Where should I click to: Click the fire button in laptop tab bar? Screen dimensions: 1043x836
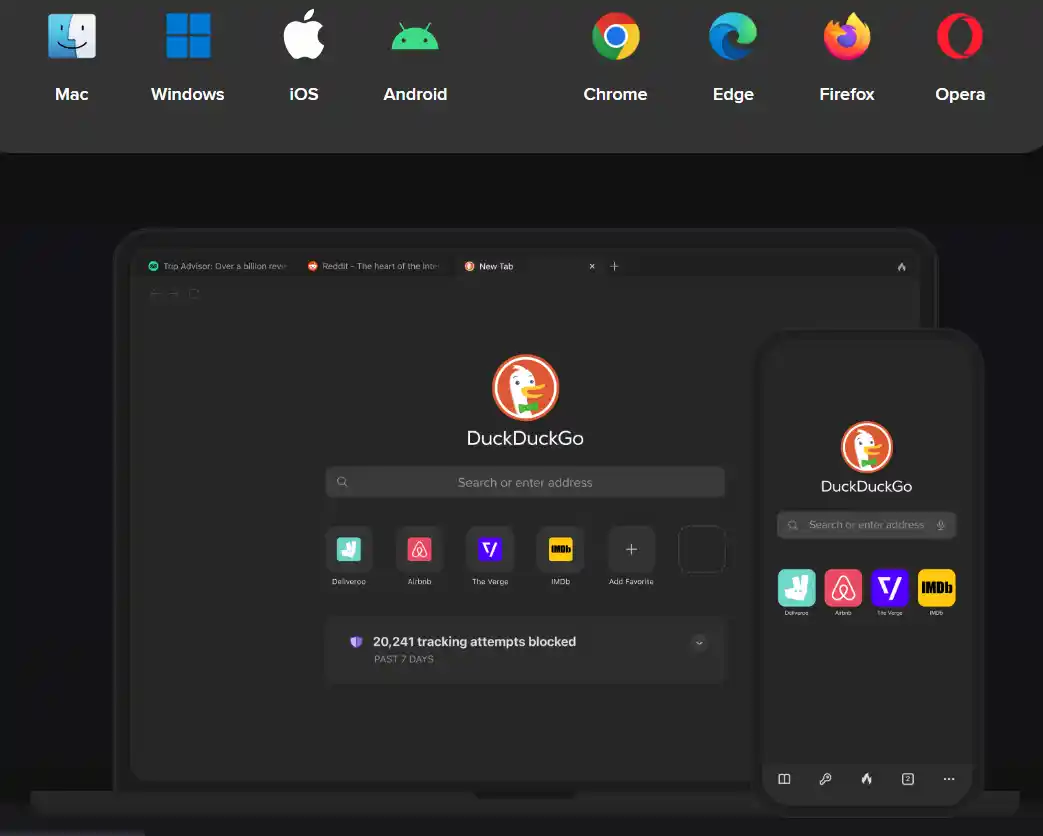pos(902,267)
